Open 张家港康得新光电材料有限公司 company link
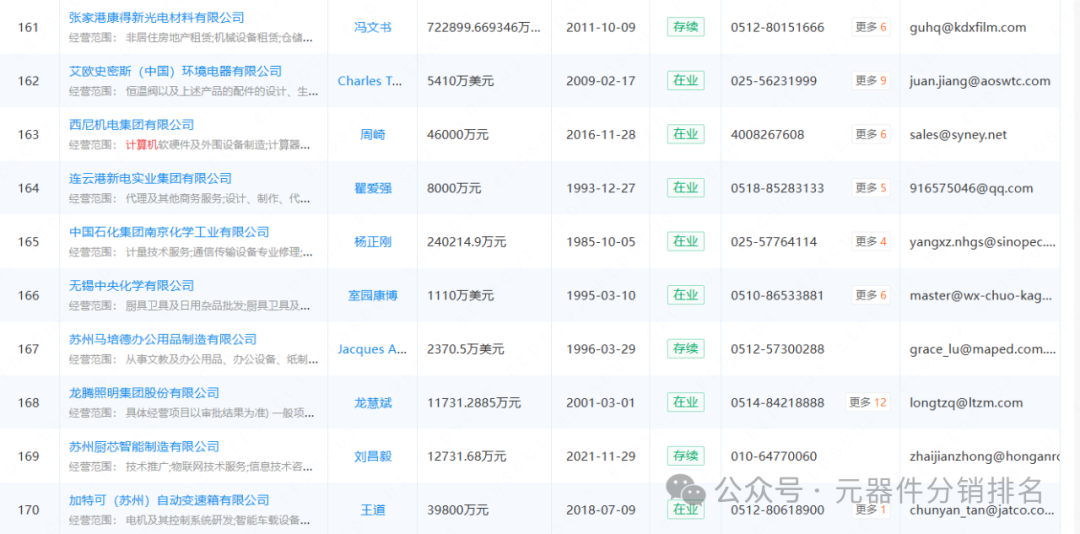The height and width of the screenshot is (534, 1080). (156, 18)
